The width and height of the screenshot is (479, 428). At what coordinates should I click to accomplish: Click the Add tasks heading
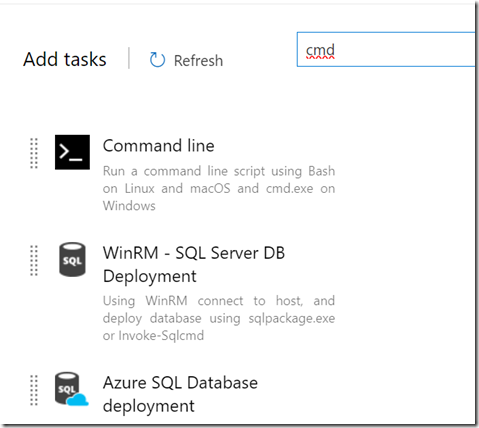click(x=65, y=59)
